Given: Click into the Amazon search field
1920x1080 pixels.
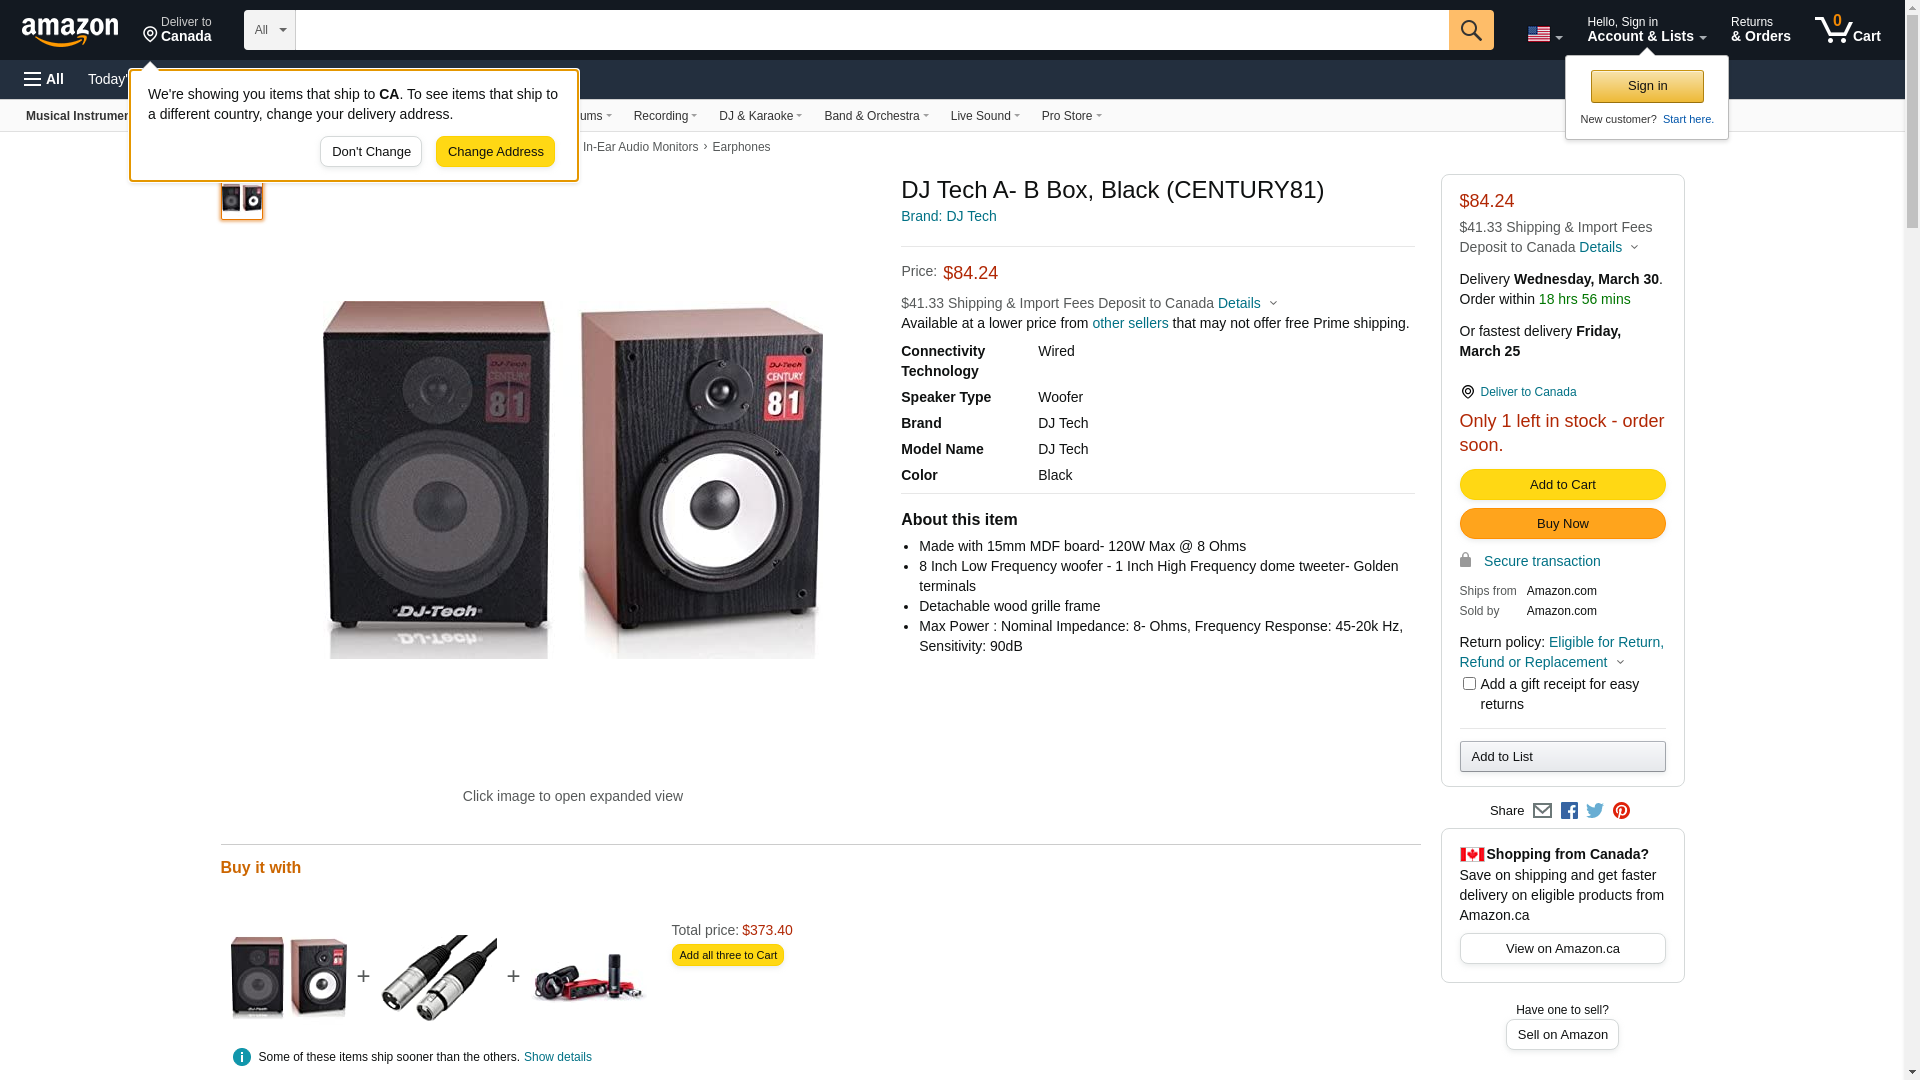Looking at the screenshot, I should [870, 30].
